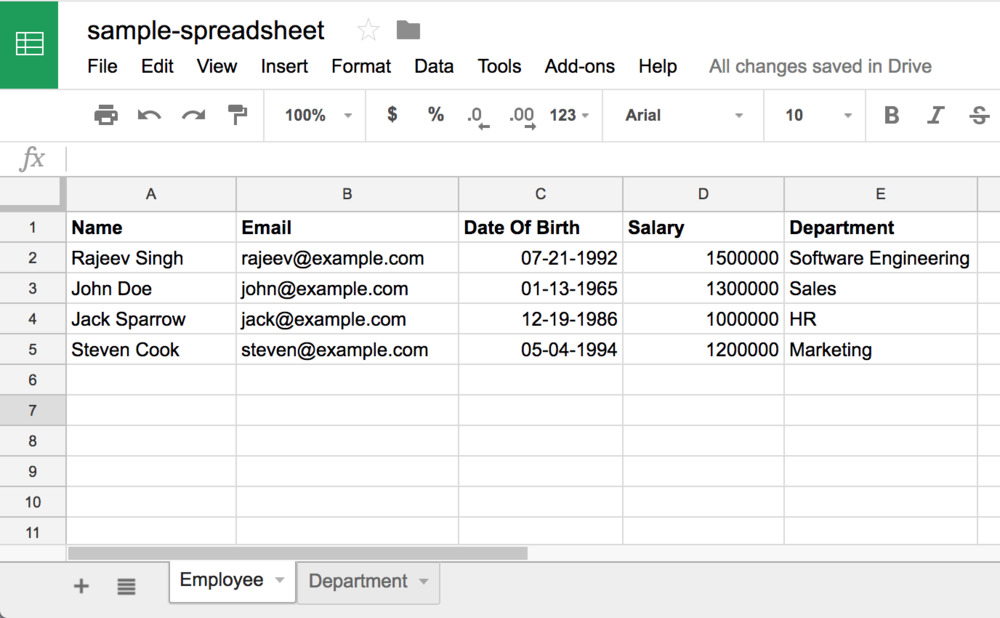Click the Print icon
This screenshot has height=618, width=1000.
106,115
